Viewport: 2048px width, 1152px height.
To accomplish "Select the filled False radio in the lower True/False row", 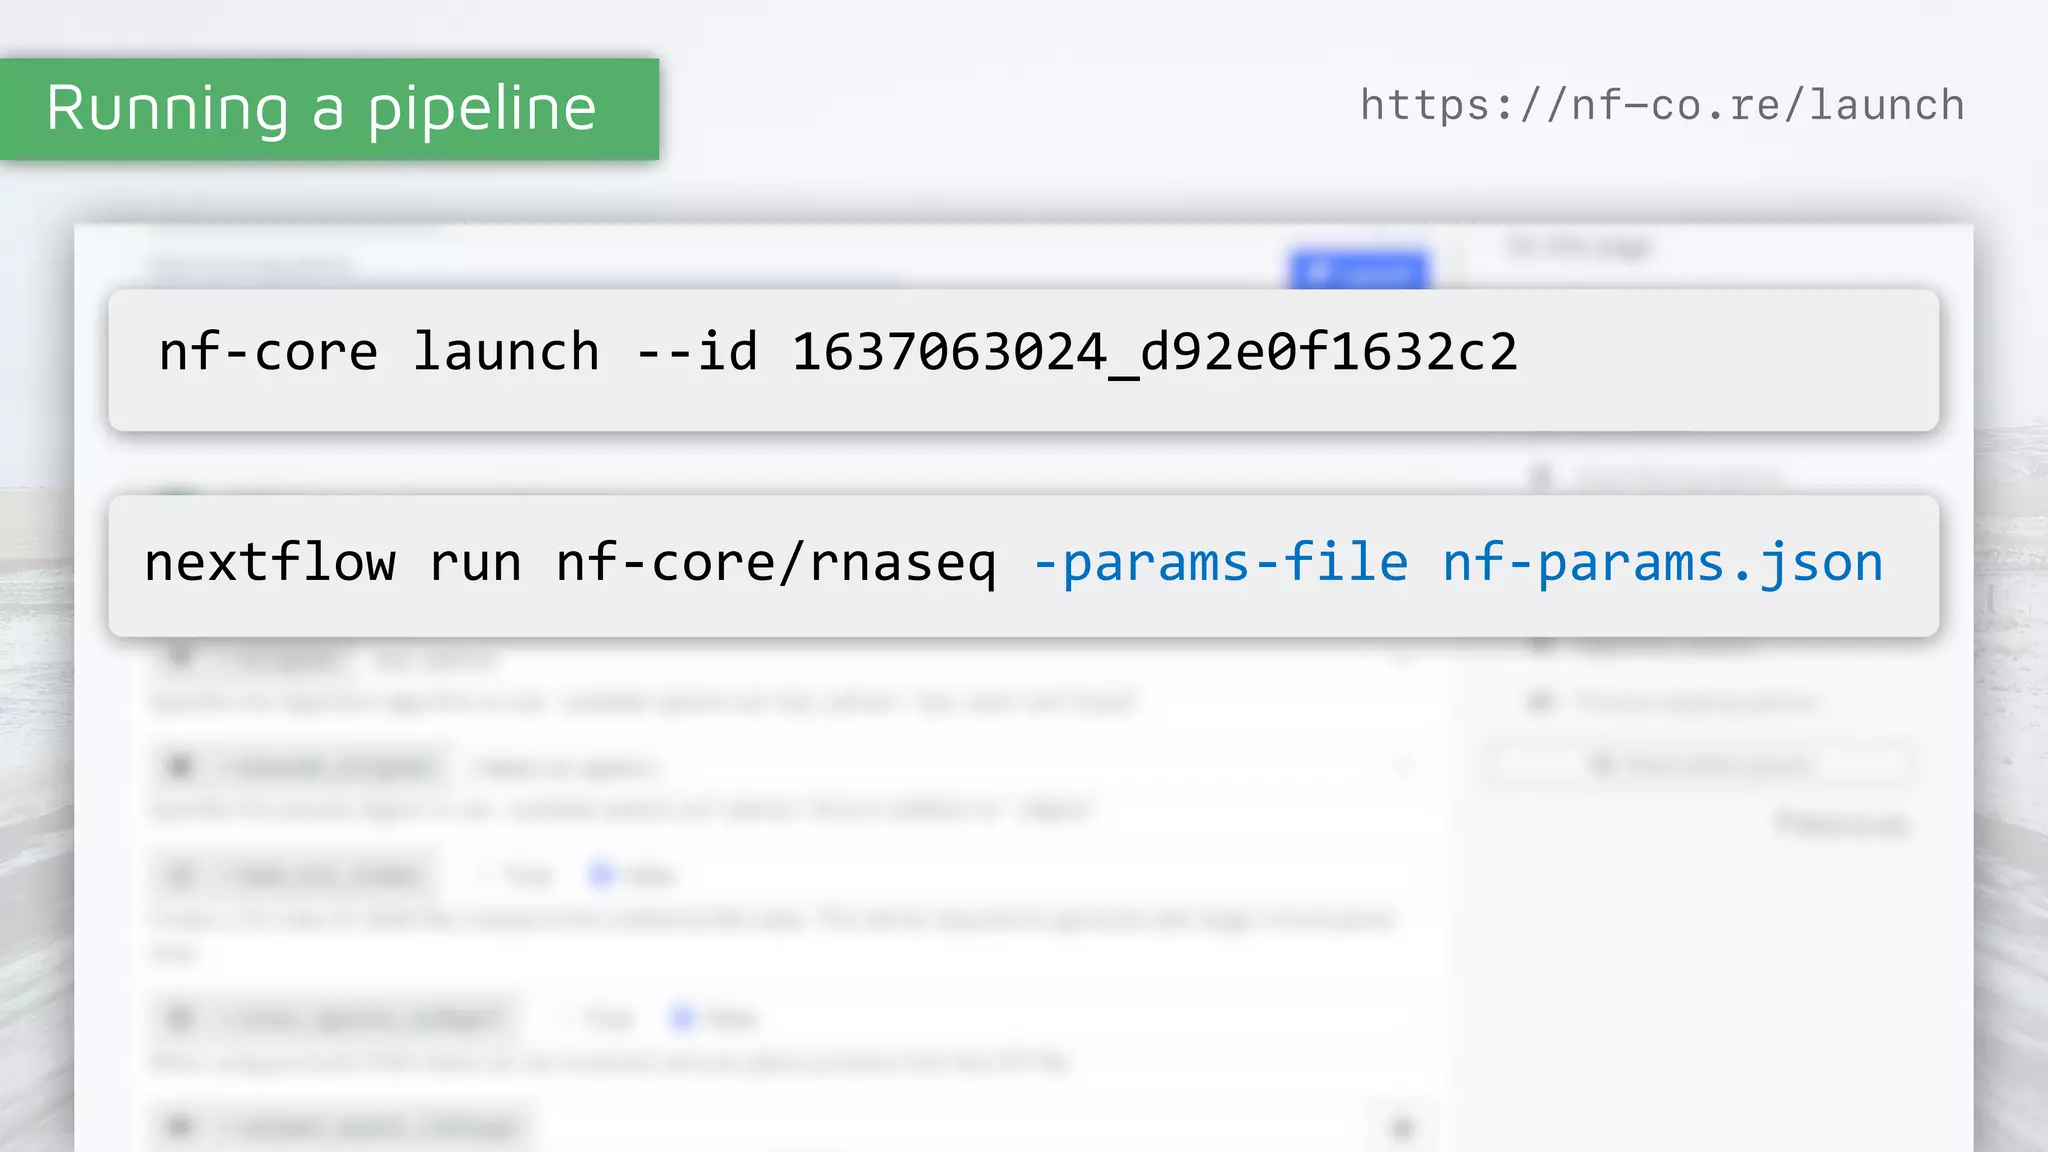I will (x=683, y=1018).
